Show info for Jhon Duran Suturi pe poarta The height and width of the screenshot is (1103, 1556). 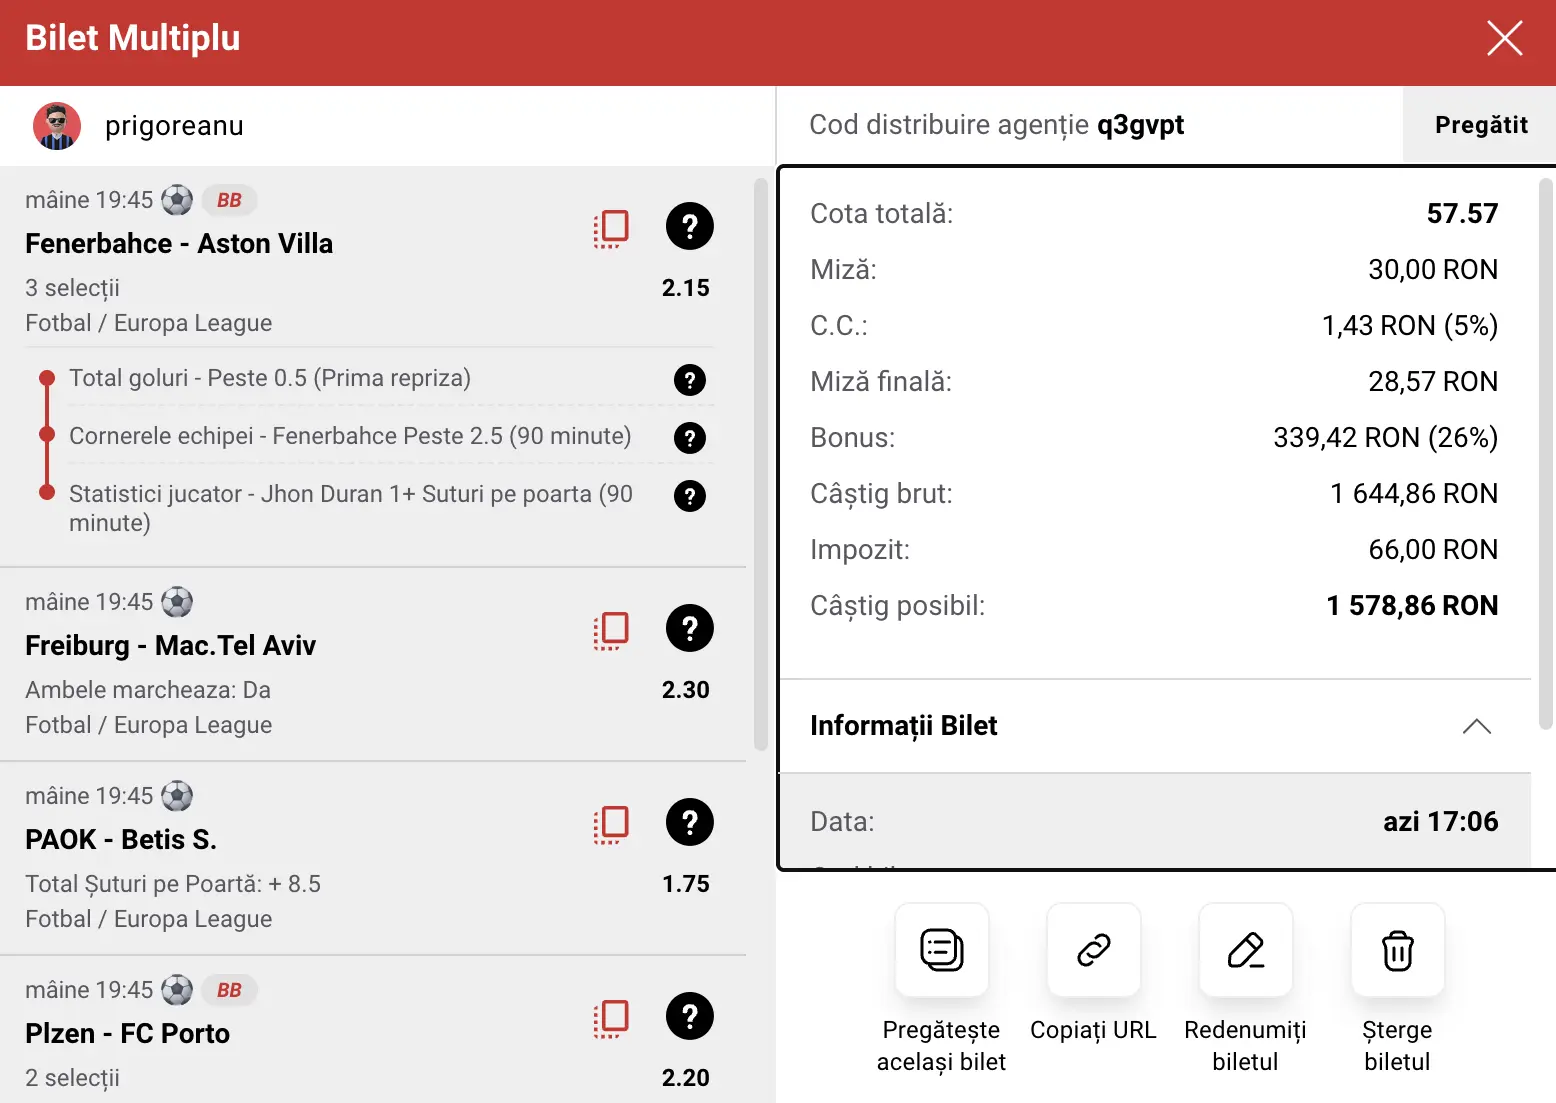click(x=689, y=496)
